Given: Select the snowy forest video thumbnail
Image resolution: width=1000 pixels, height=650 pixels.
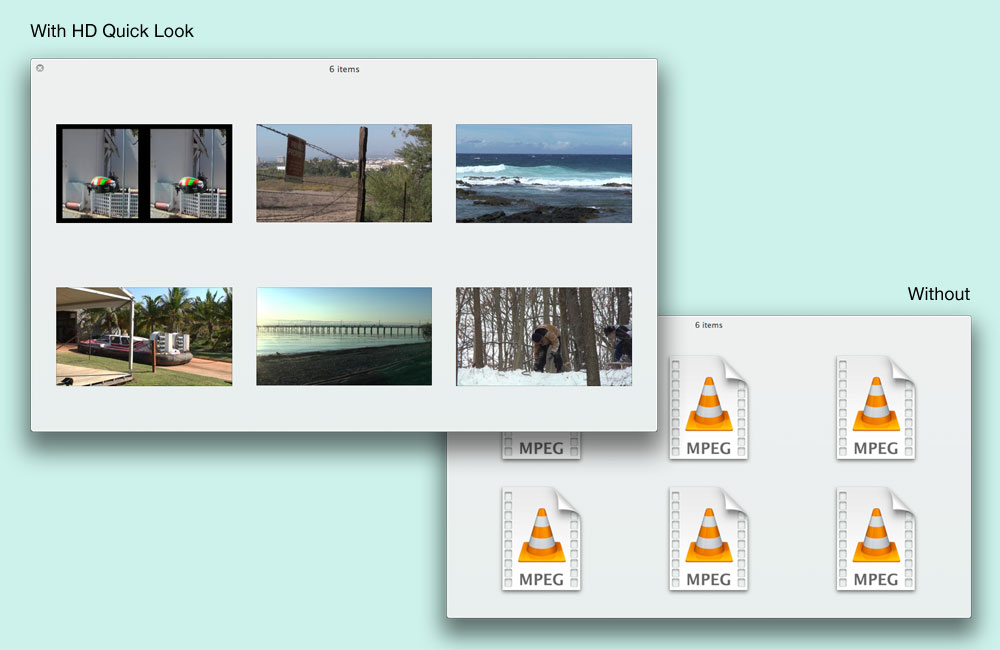Looking at the screenshot, I should (x=544, y=336).
